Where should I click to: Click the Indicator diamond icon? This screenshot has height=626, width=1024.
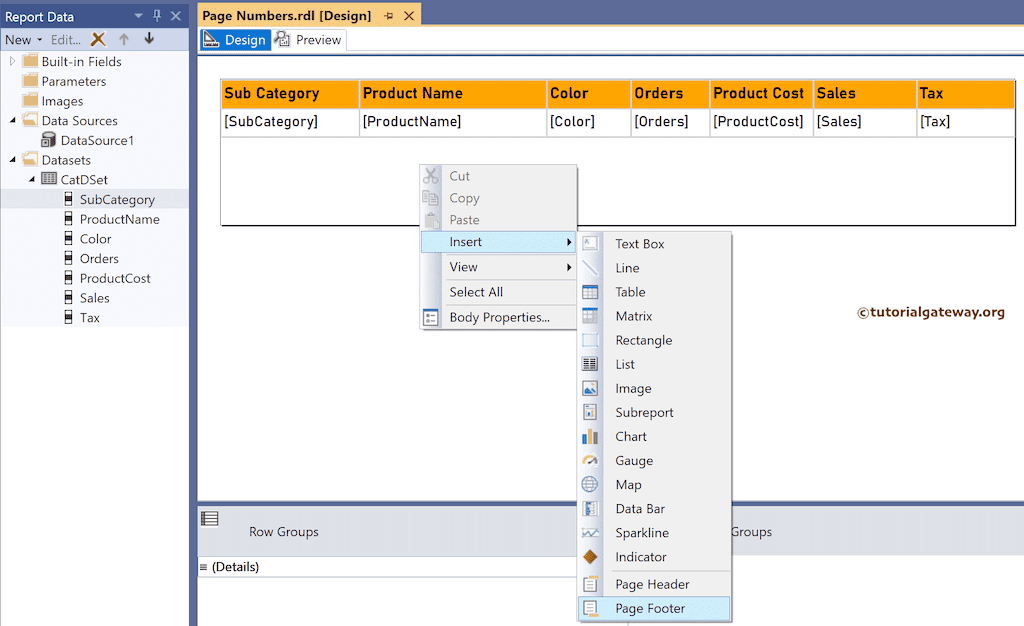590,557
